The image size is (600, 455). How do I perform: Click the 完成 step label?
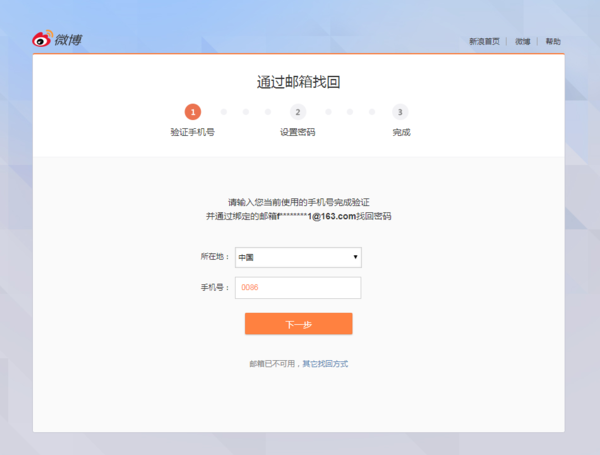(x=401, y=132)
